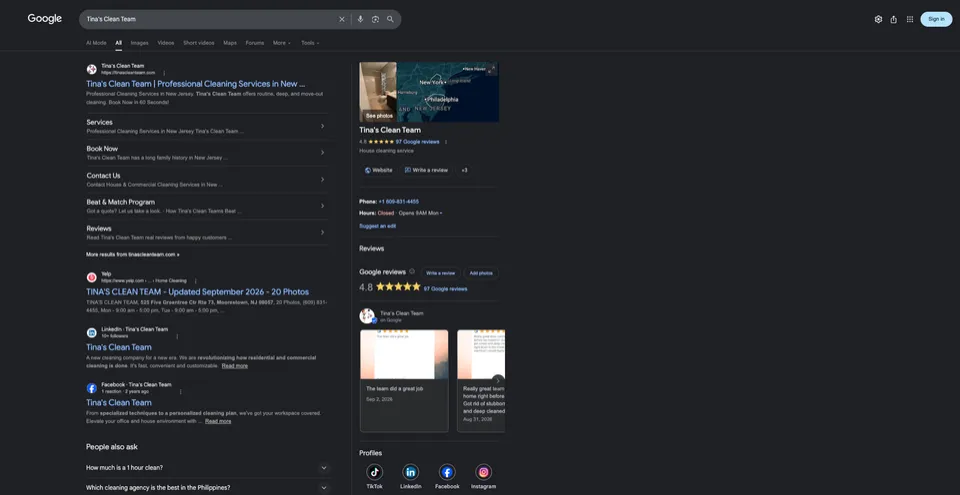This screenshot has width=960, height=495.
Task: Click the Facebook result favicon
Action: pos(92,388)
